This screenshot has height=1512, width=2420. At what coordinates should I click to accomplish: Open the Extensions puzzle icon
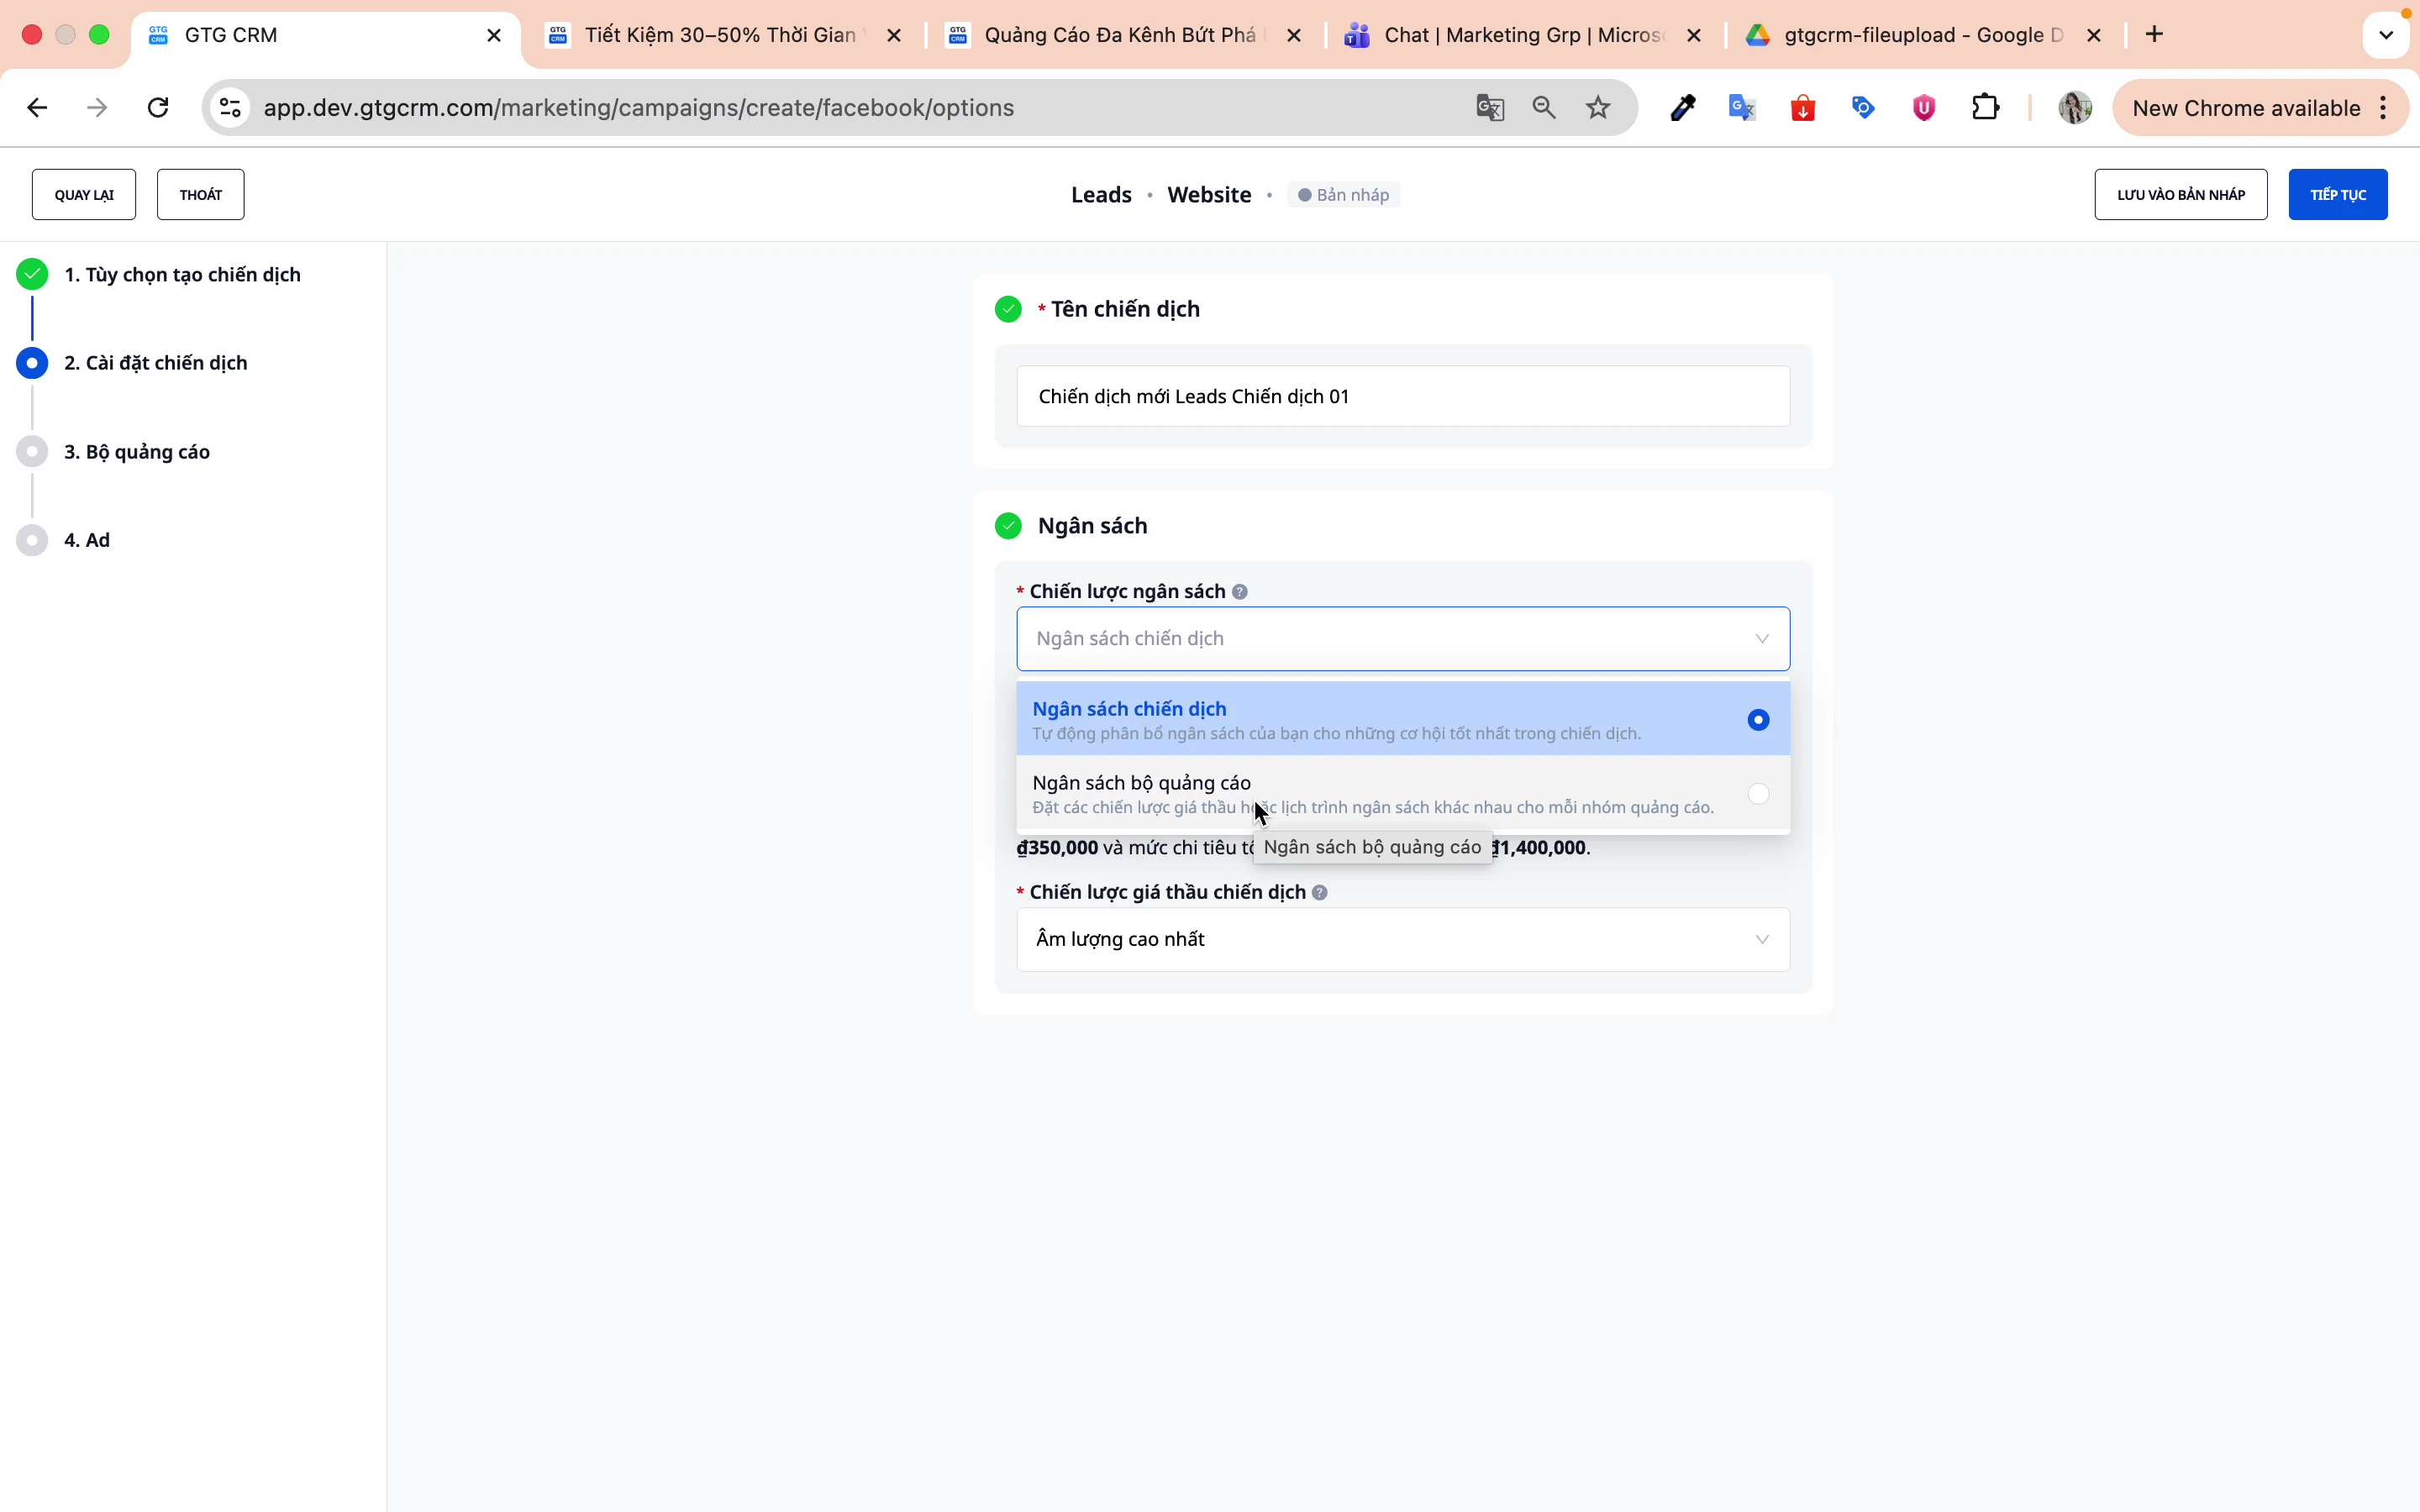(x=1986, y=108)
